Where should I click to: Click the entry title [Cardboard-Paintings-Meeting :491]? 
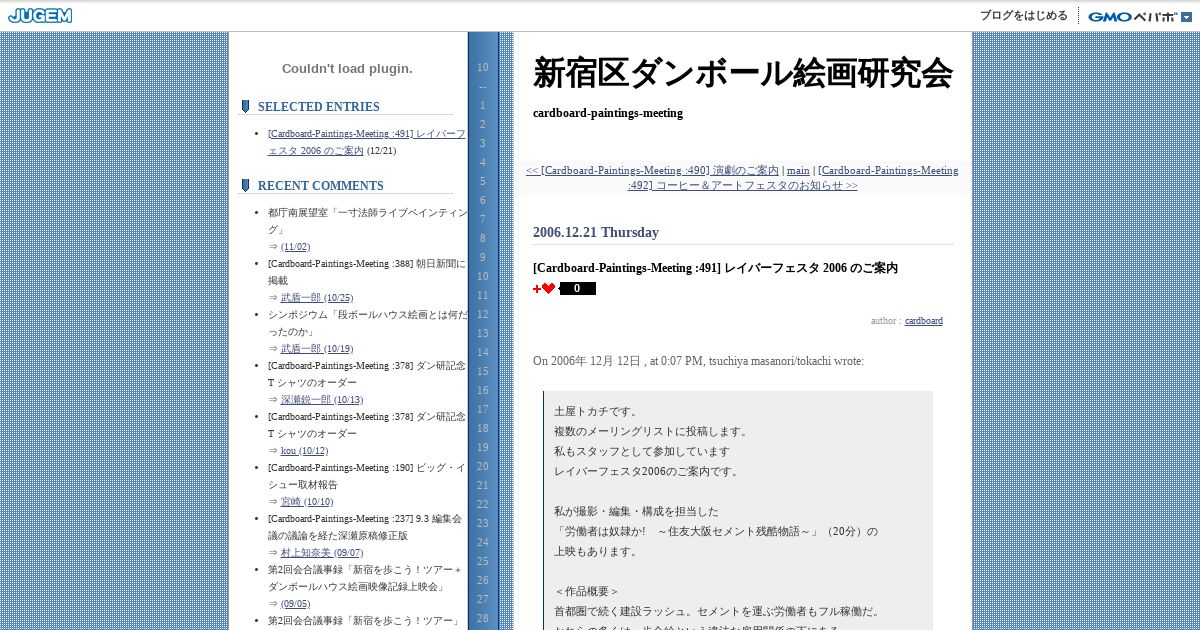715,268
